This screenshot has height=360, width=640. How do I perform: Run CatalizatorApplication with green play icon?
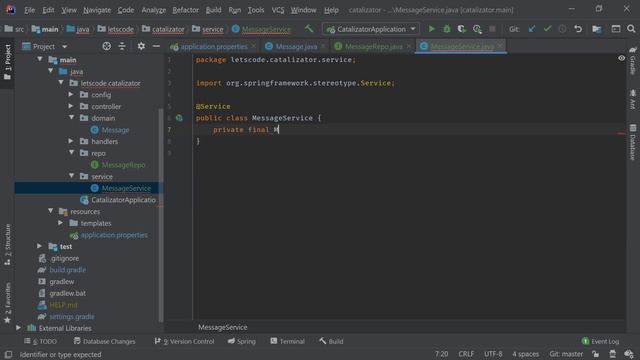coord(431,29)
